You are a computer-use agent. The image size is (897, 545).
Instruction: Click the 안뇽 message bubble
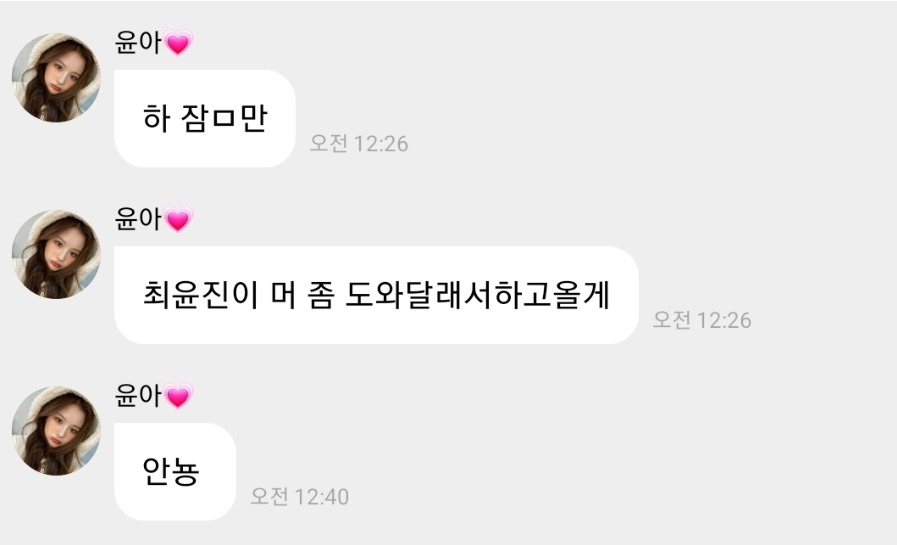click(175, 472)
